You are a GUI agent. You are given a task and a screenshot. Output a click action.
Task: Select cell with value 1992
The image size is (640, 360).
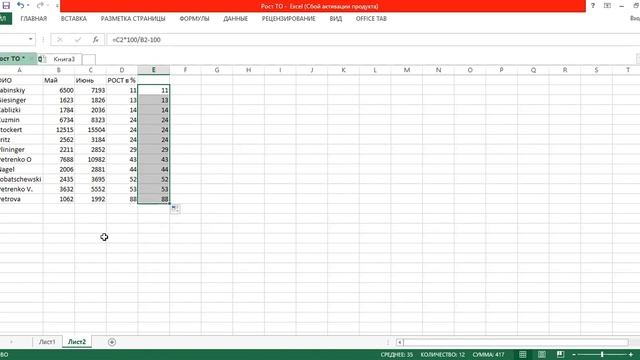tap(90, 199)
